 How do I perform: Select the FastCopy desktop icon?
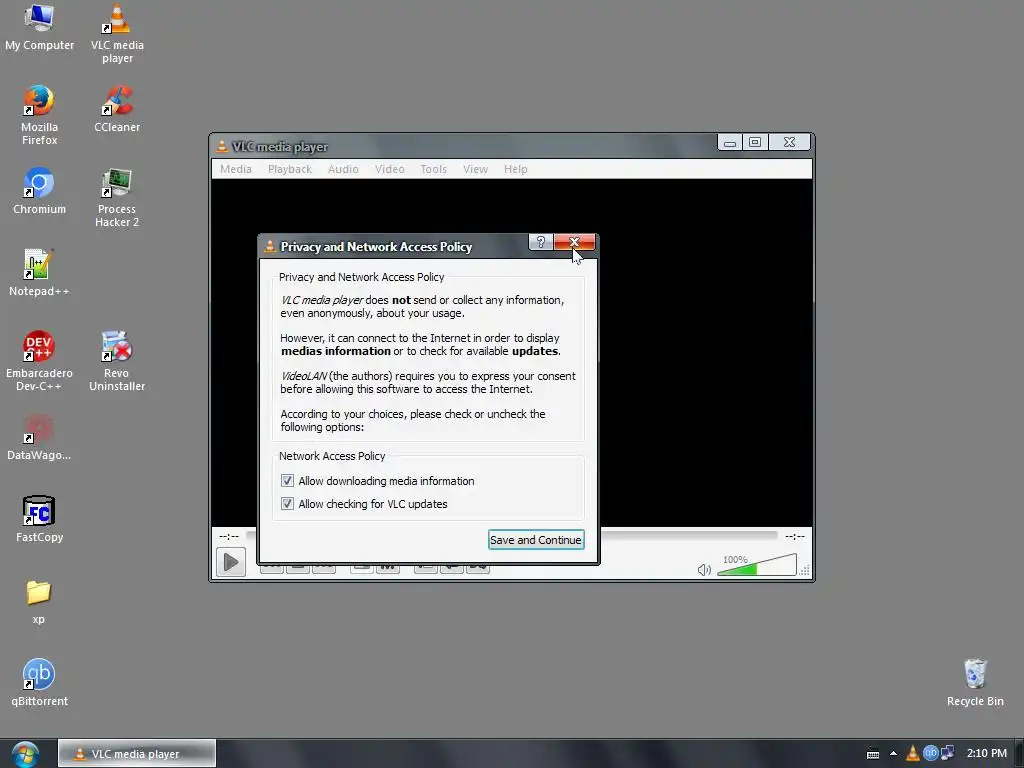click(x=39, y=519)
